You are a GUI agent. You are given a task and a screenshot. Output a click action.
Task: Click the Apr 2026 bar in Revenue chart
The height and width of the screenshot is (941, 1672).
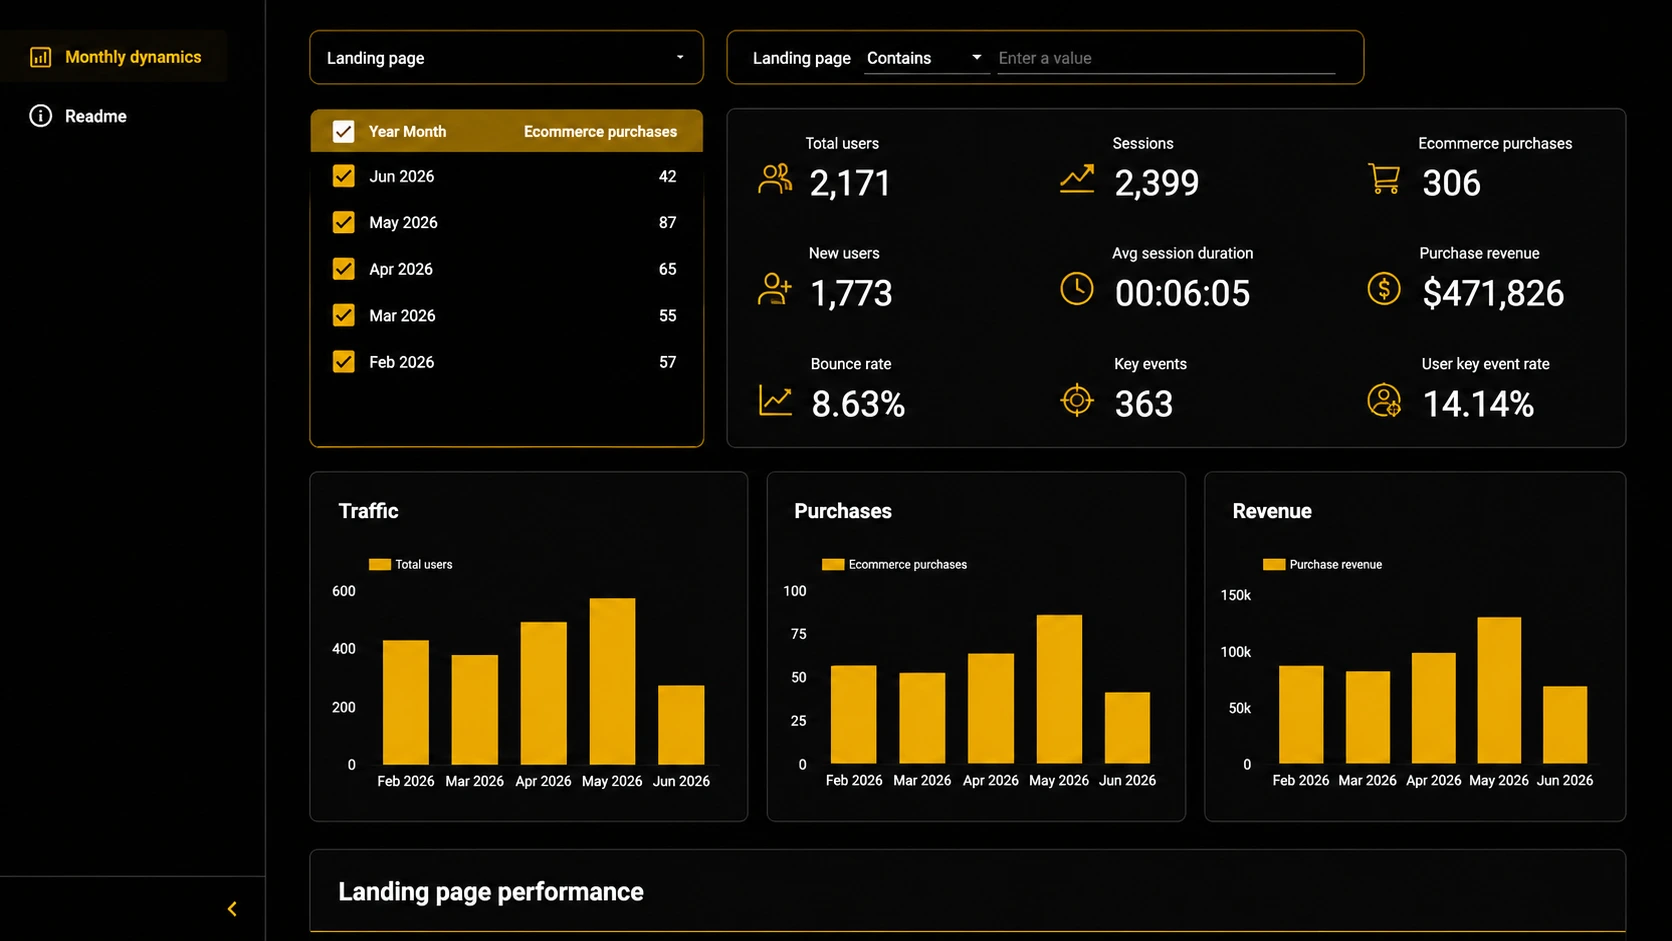pos(1433,709)
